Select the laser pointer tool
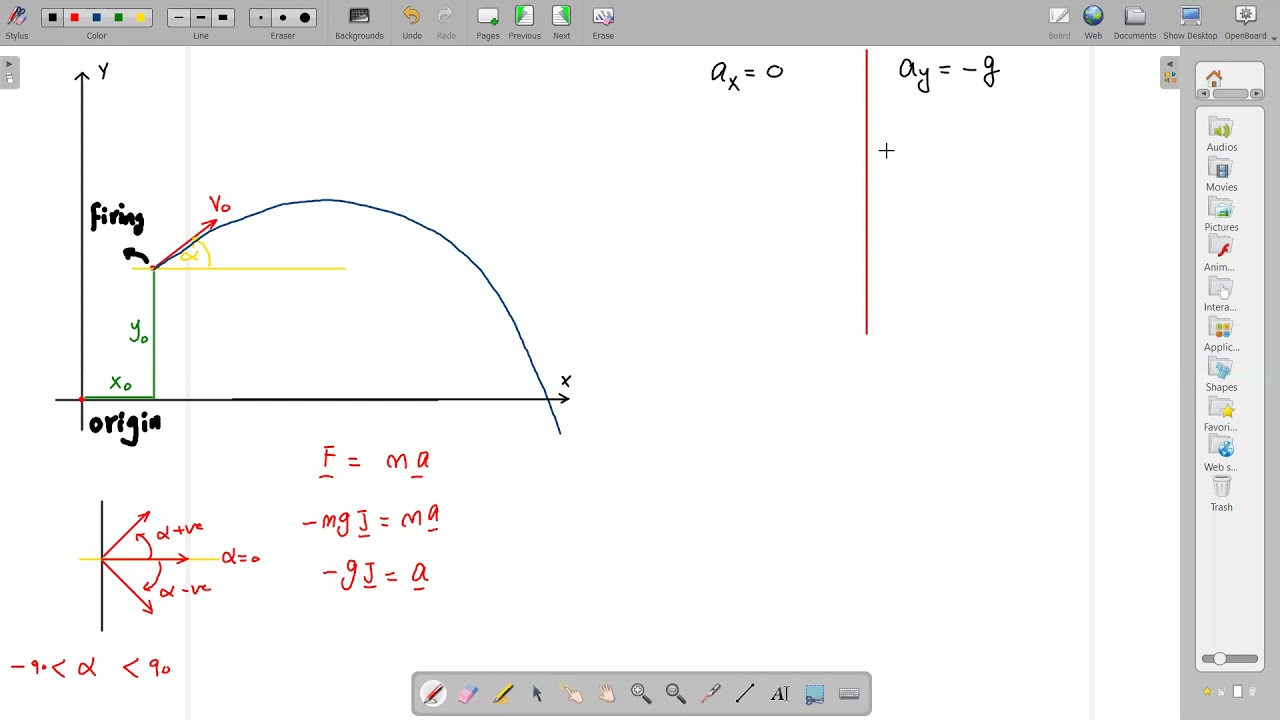The width and height of the screenshot is (1280, 720). point(711,694)
